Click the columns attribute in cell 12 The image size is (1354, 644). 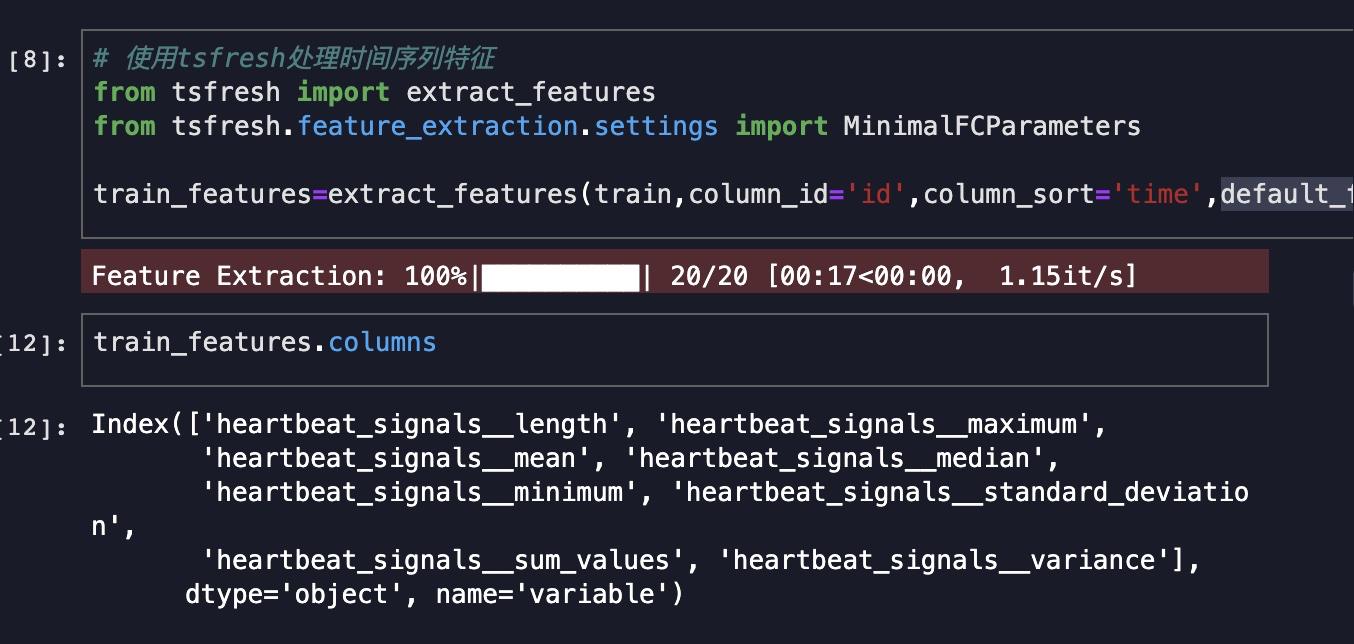coord(382,342)
